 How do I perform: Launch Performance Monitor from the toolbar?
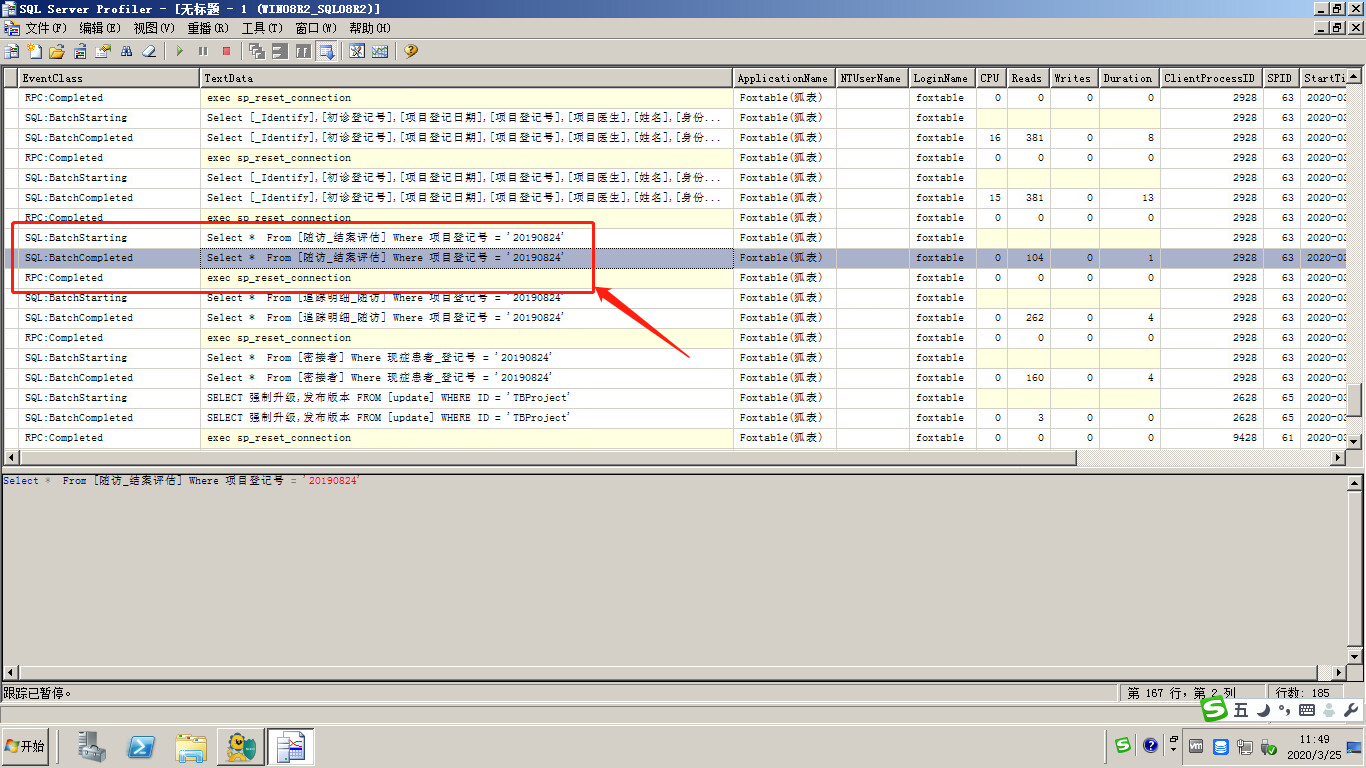pyautogui.click(x=380, y=51)
